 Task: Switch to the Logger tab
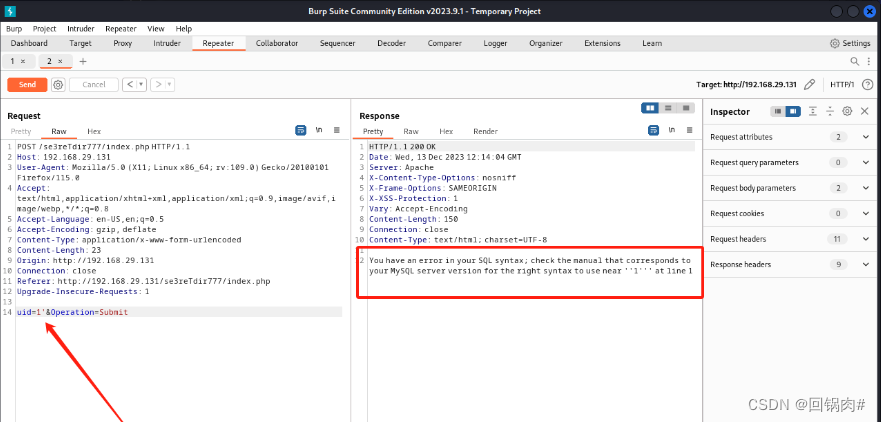point(495,43)
